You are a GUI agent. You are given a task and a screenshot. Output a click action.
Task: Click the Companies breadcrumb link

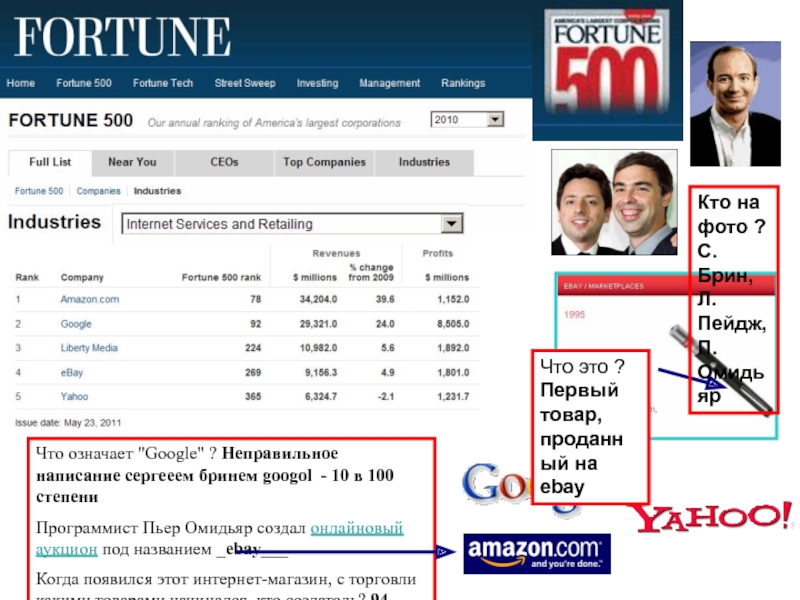click(98, 191)
